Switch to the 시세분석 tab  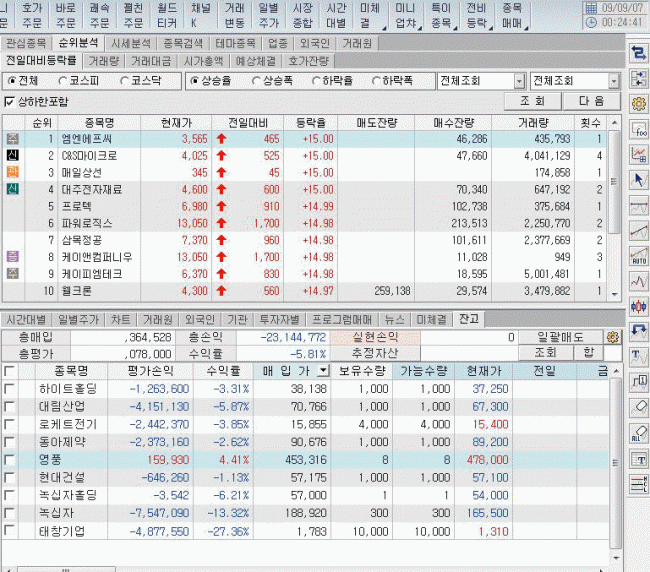(x=130, y=43)
